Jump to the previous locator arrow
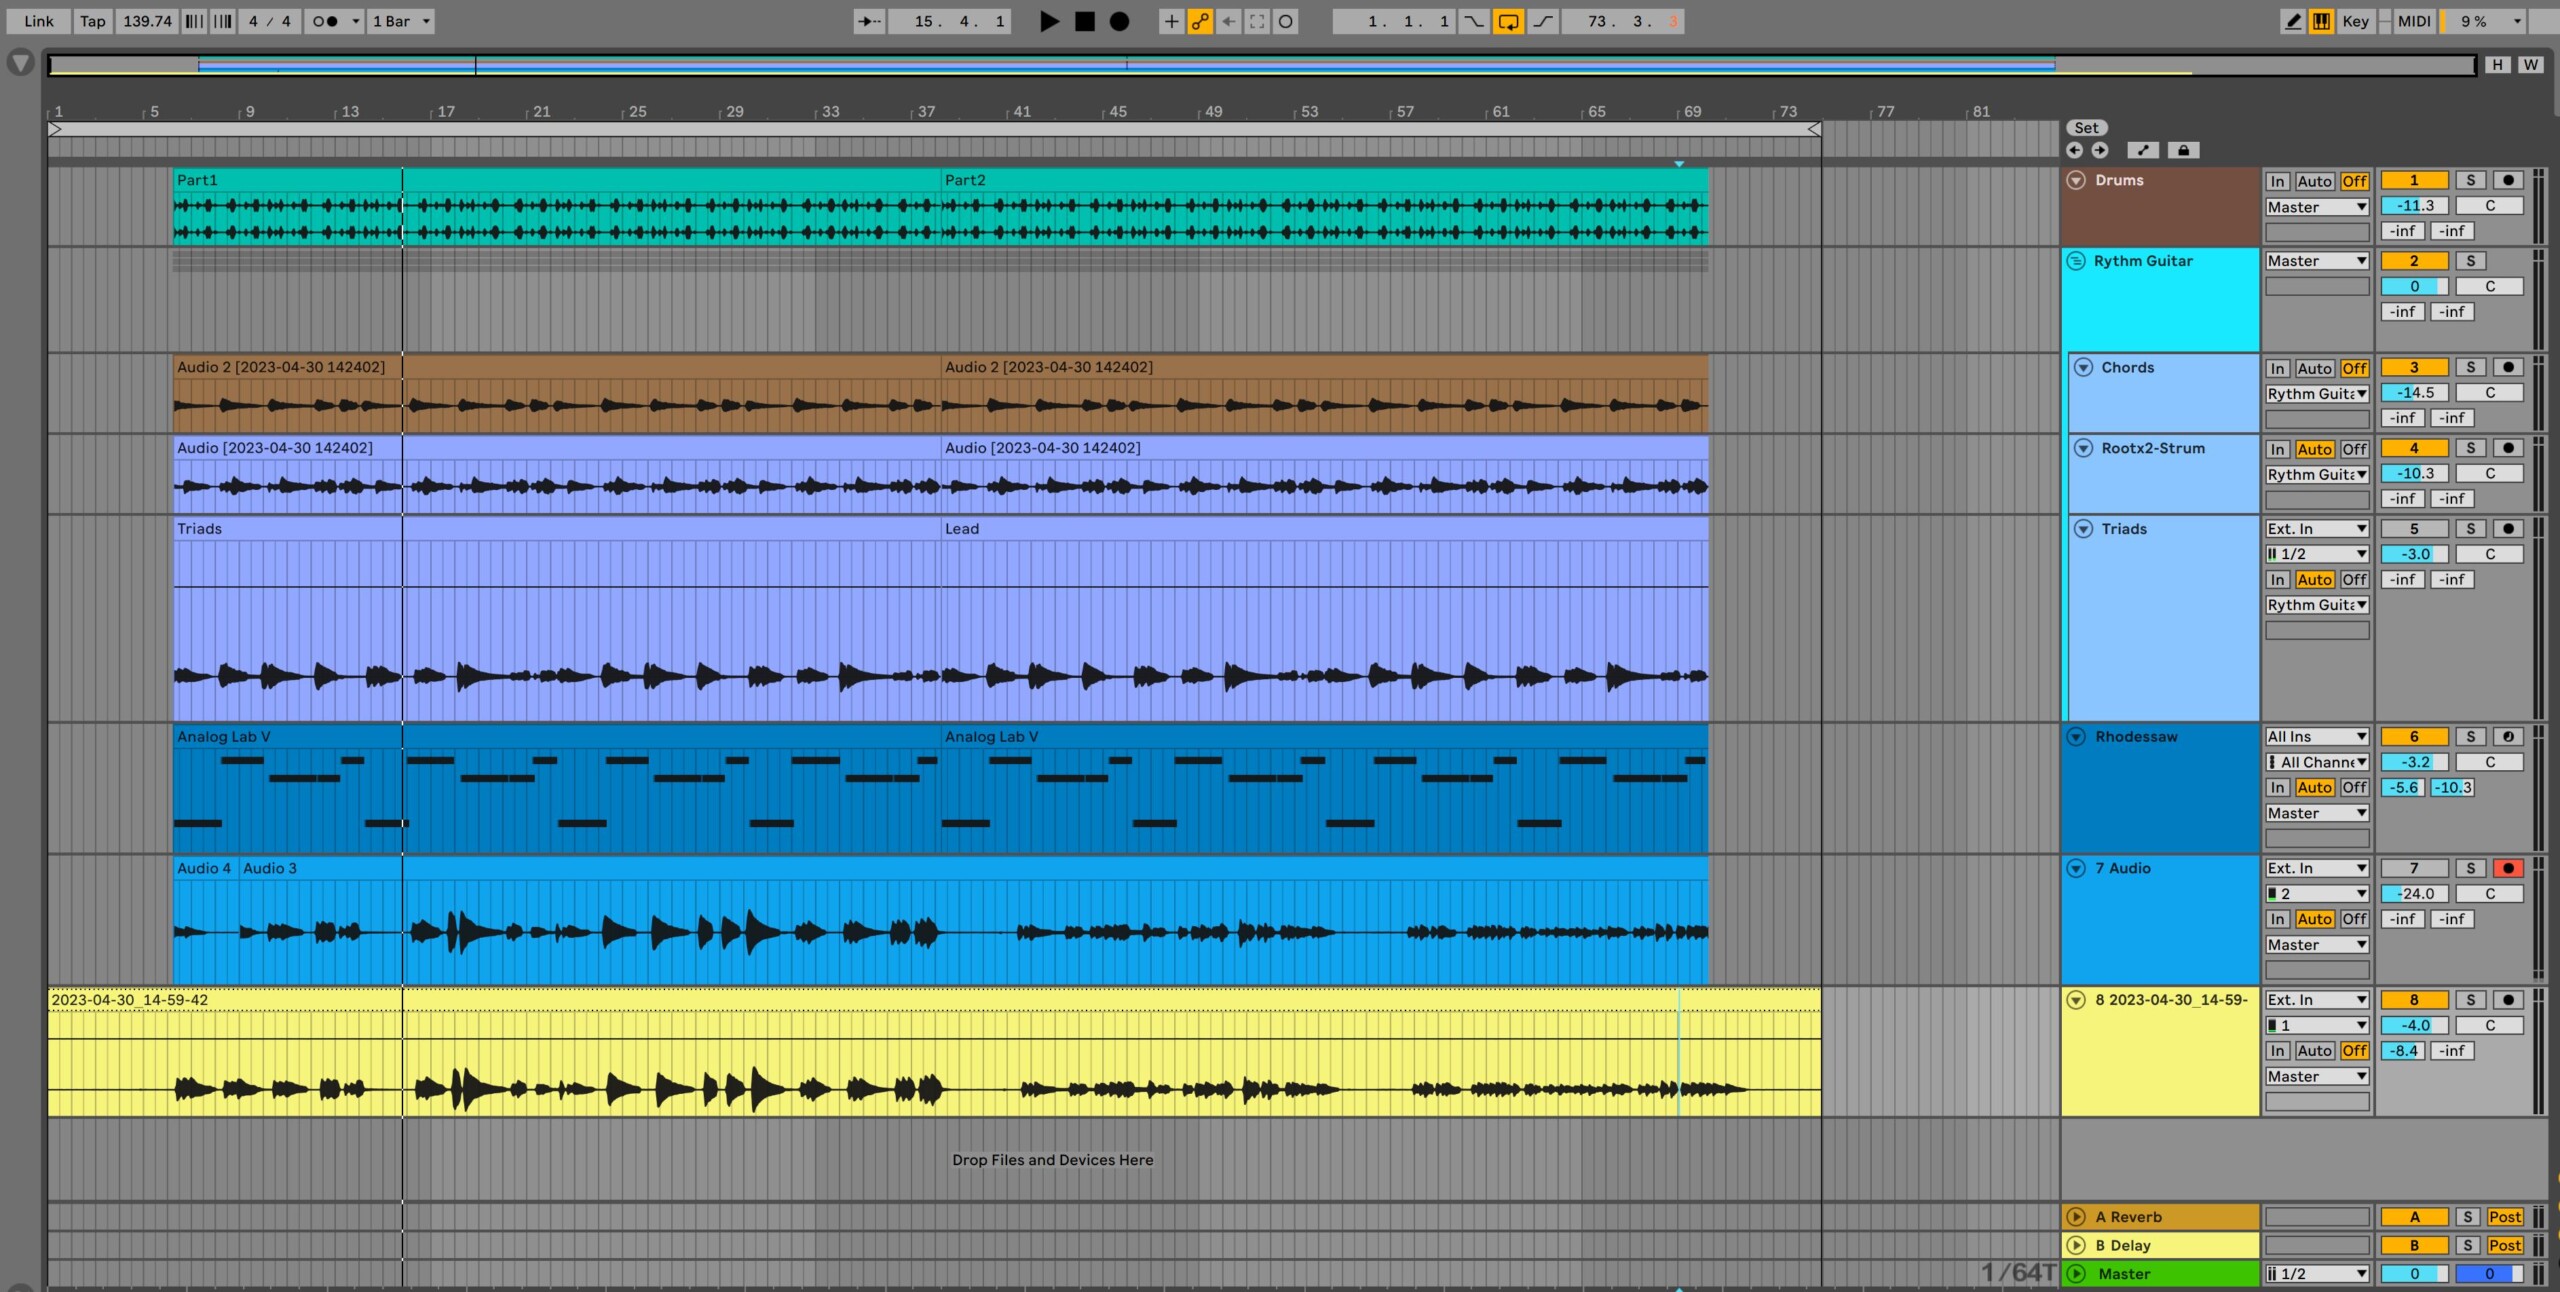The height and width of the screenshot is (1292, 2560). click(2075, 150)
